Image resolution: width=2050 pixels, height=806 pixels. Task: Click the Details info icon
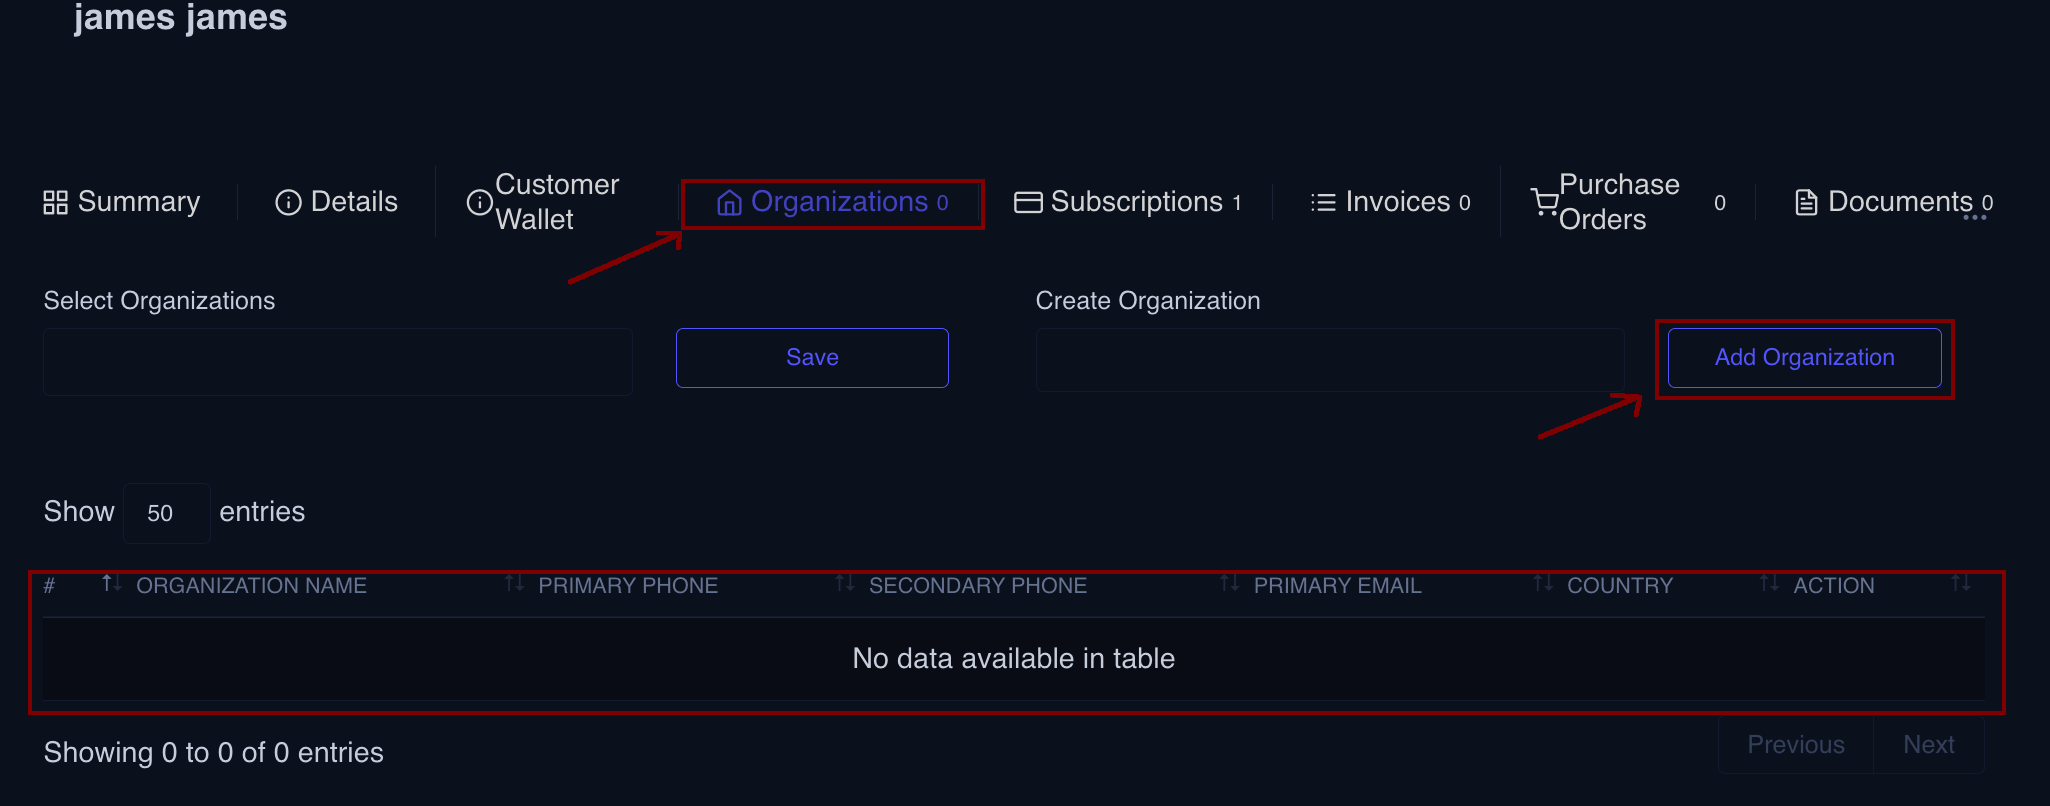click(288, 203)
